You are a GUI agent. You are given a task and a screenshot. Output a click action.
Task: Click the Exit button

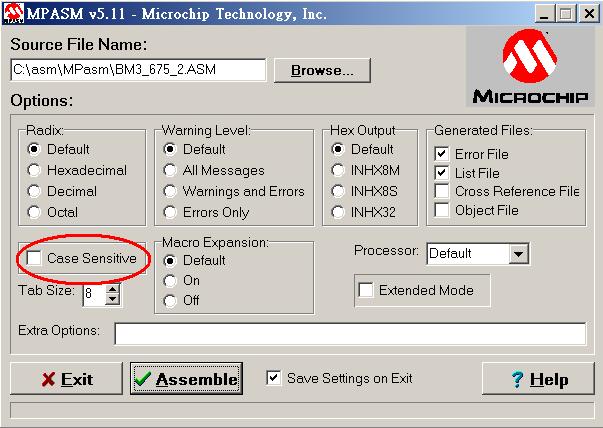click(67, 378)
